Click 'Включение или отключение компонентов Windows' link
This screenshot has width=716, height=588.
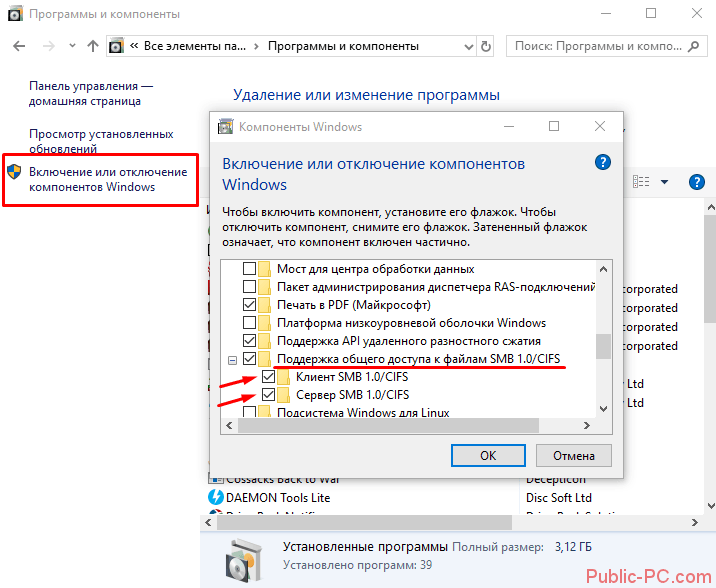[108, 179]
